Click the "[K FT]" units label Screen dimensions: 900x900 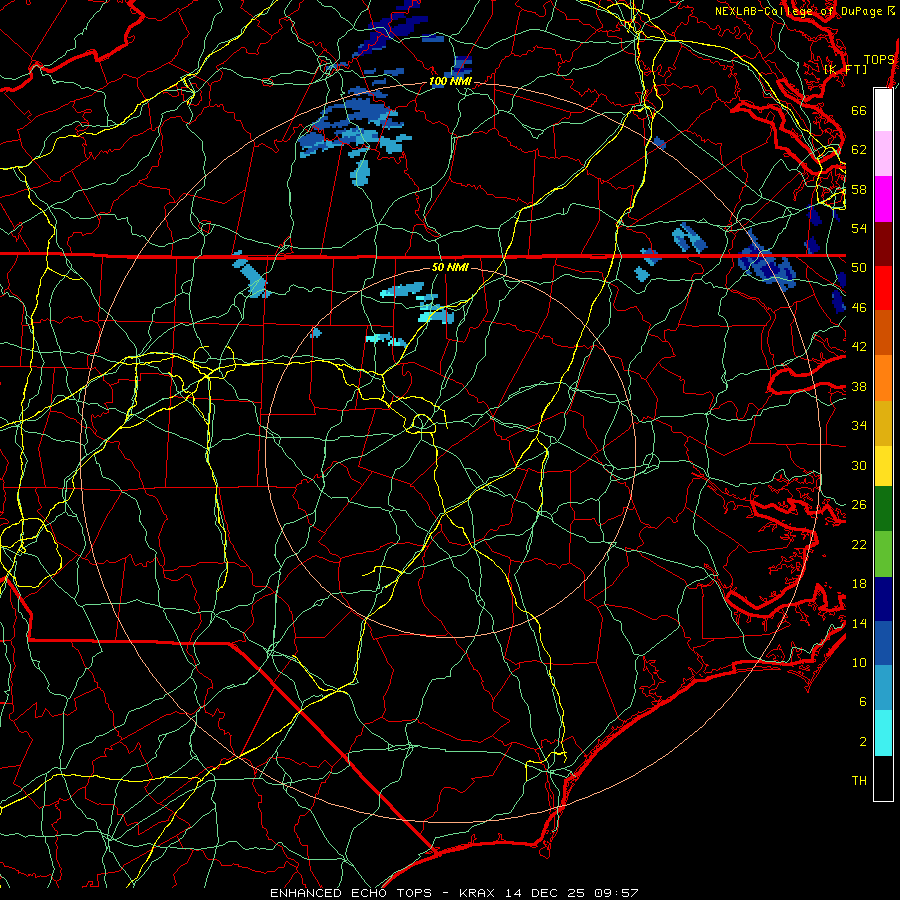click(x=845, y=69)
